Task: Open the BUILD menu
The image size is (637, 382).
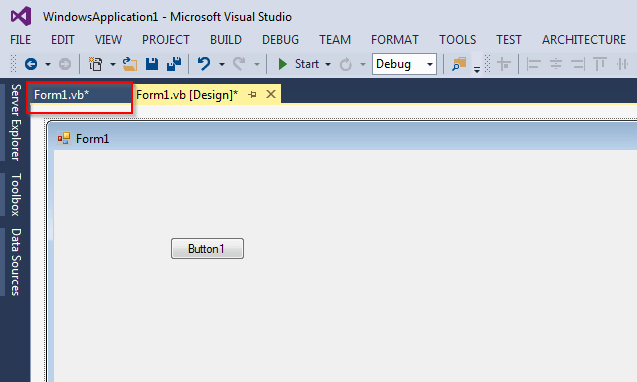Action: [226, 39]
